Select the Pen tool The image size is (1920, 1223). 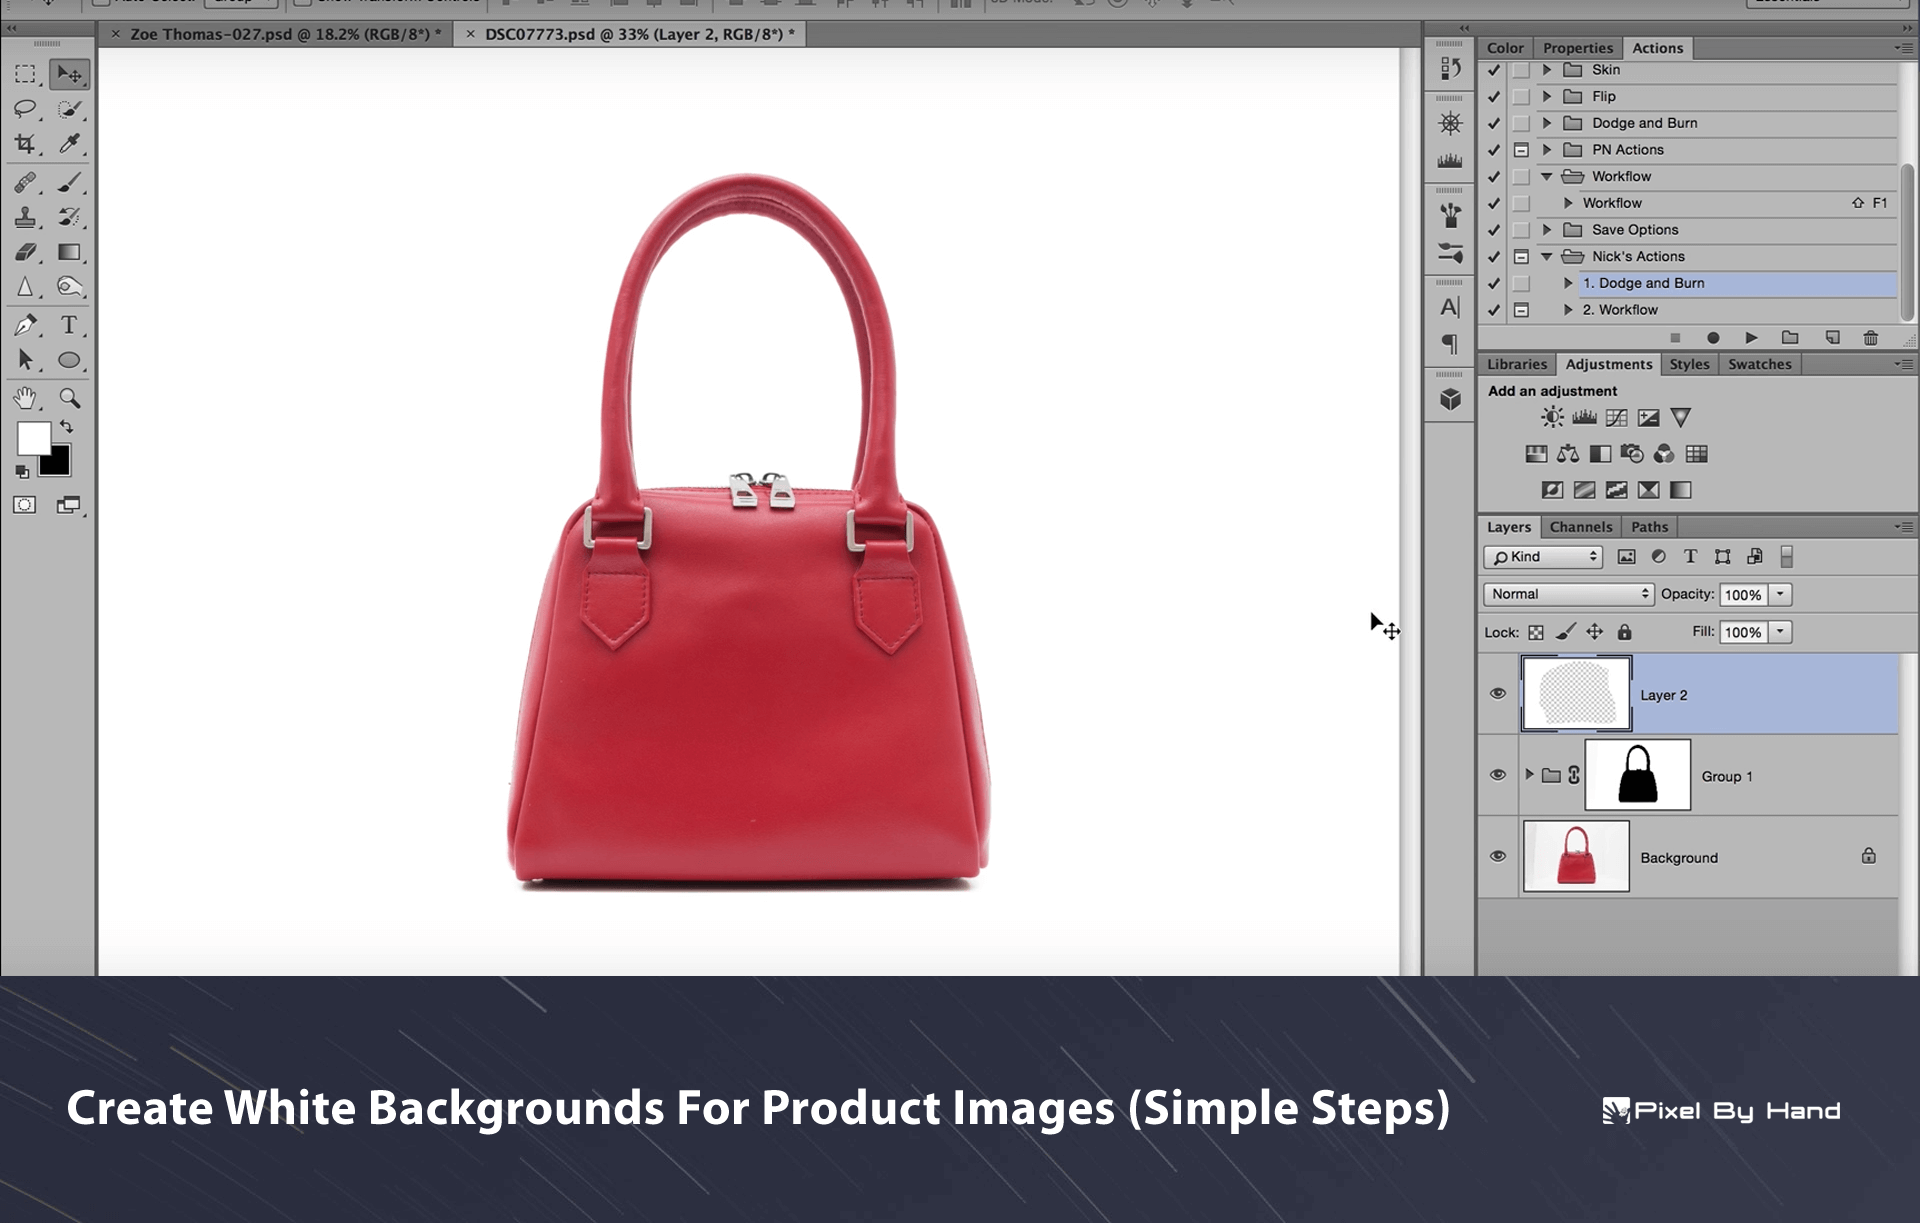[x=25, y=325]
